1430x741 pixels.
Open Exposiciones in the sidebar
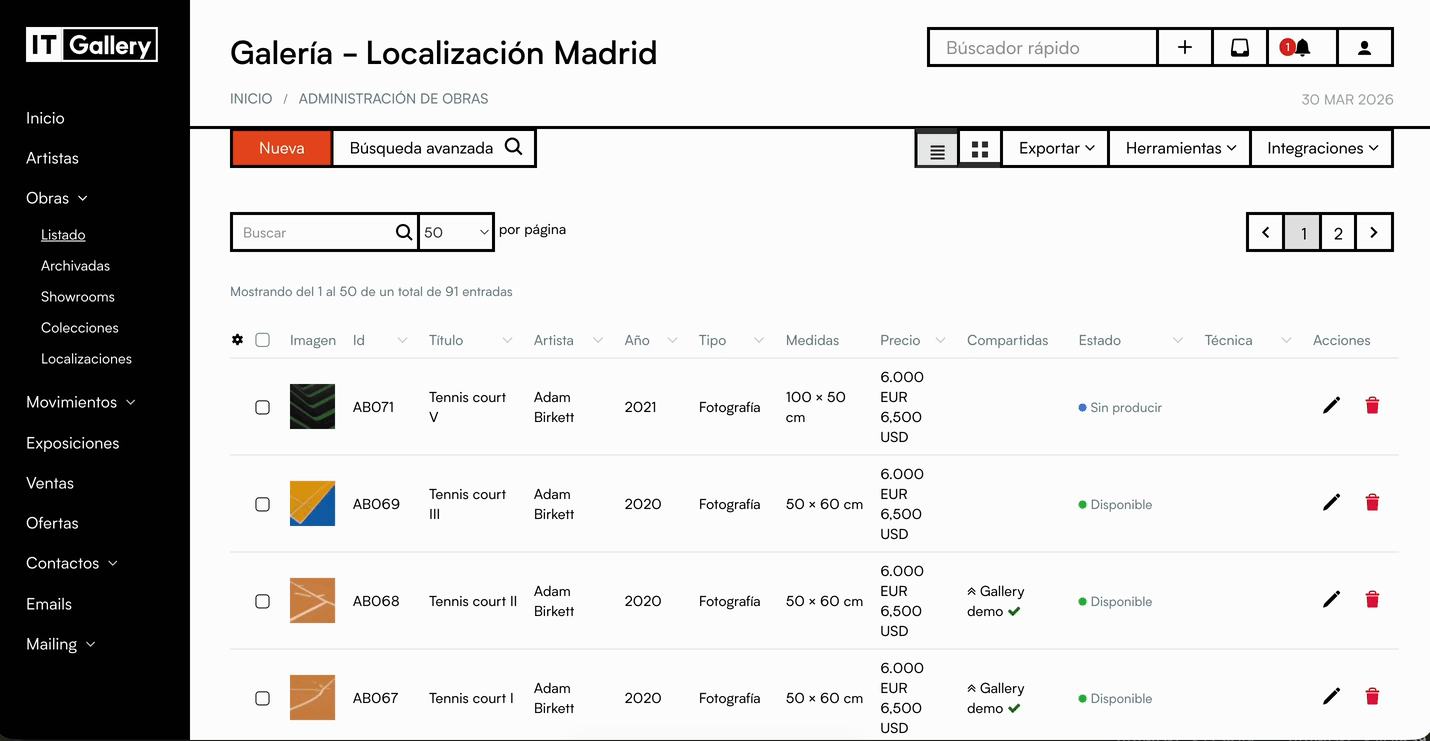[x=73, y=443]
